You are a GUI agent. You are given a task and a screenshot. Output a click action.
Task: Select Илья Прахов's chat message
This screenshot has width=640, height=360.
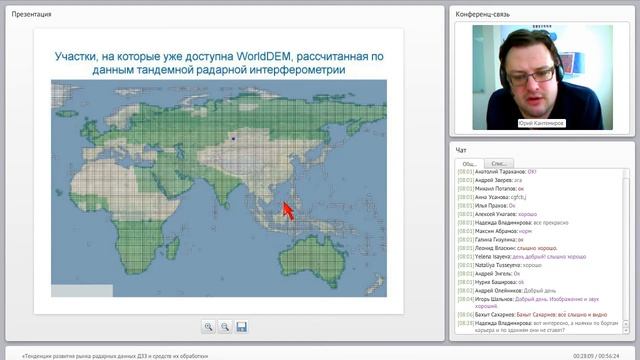(487, 206)
